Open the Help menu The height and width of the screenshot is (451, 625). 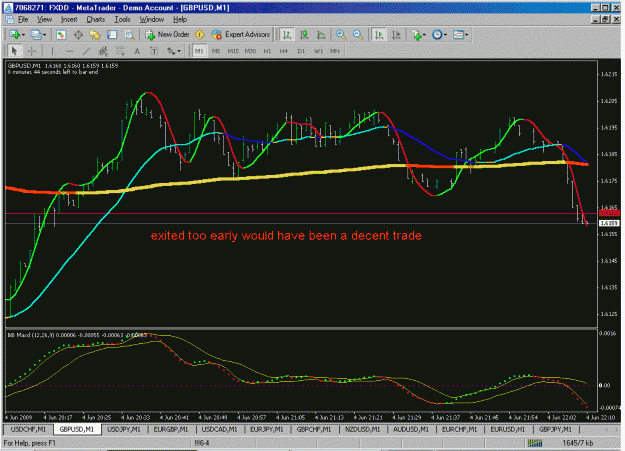coord(180,19)
